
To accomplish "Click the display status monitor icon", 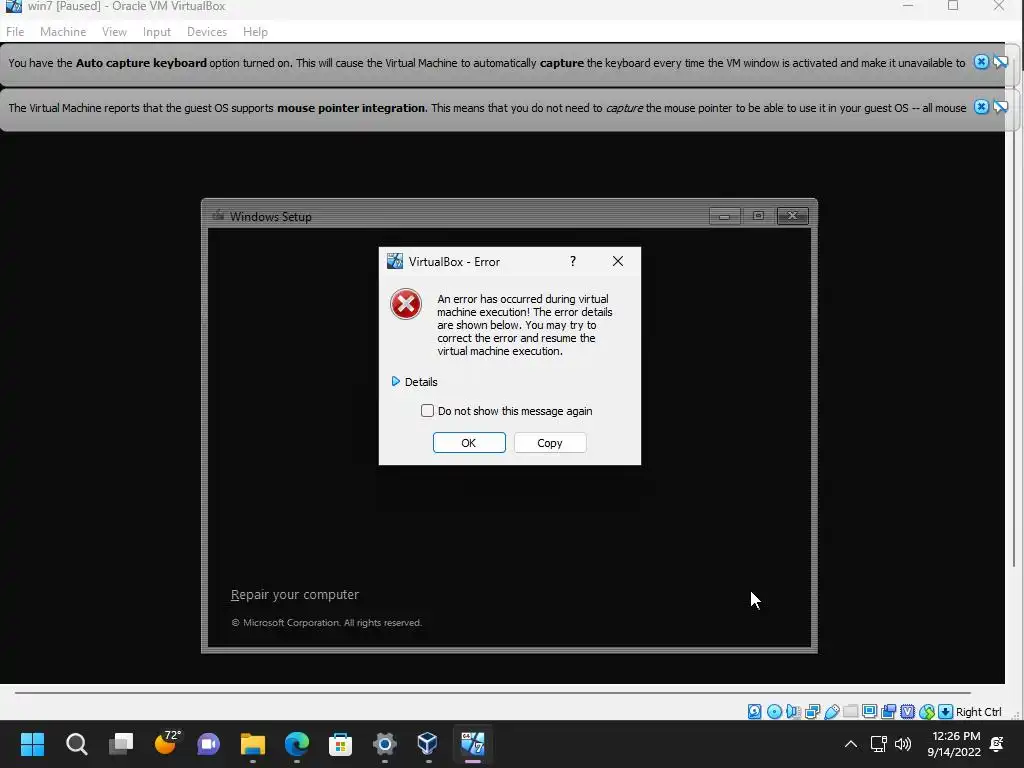I will pyautogui.click(x=869, y=712).
